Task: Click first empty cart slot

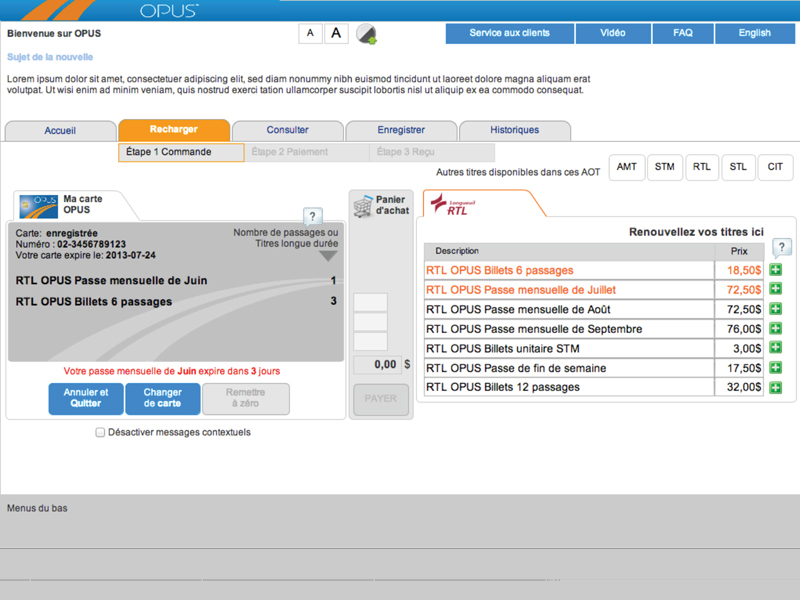Action: click(x=370, y=303)
